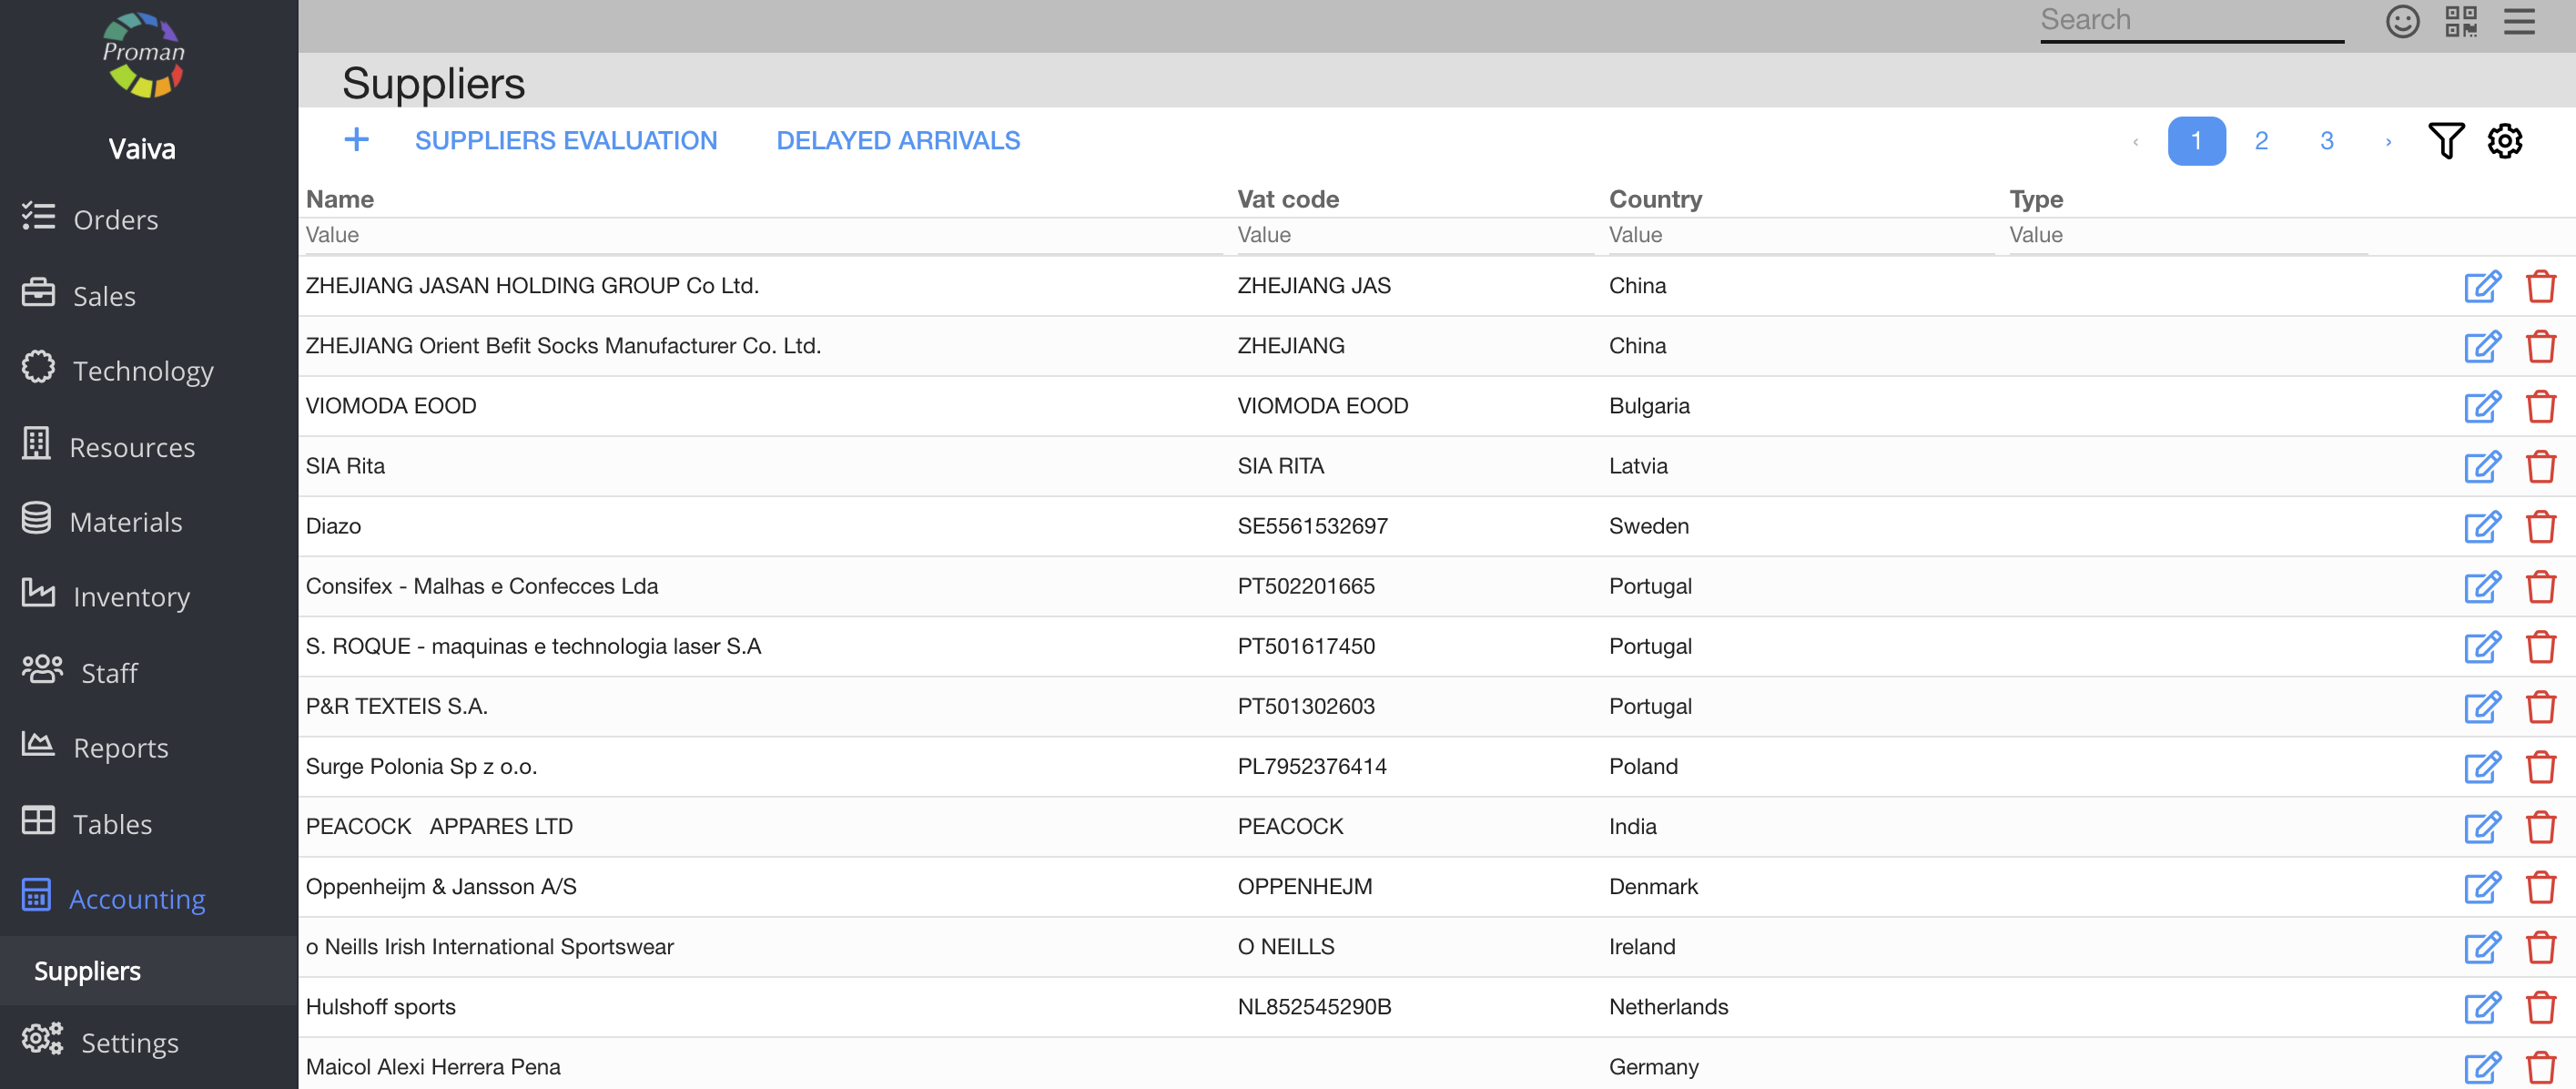2576x1089 pixels.
Task: Open the Materials sidebar menu
Action: 126,521
